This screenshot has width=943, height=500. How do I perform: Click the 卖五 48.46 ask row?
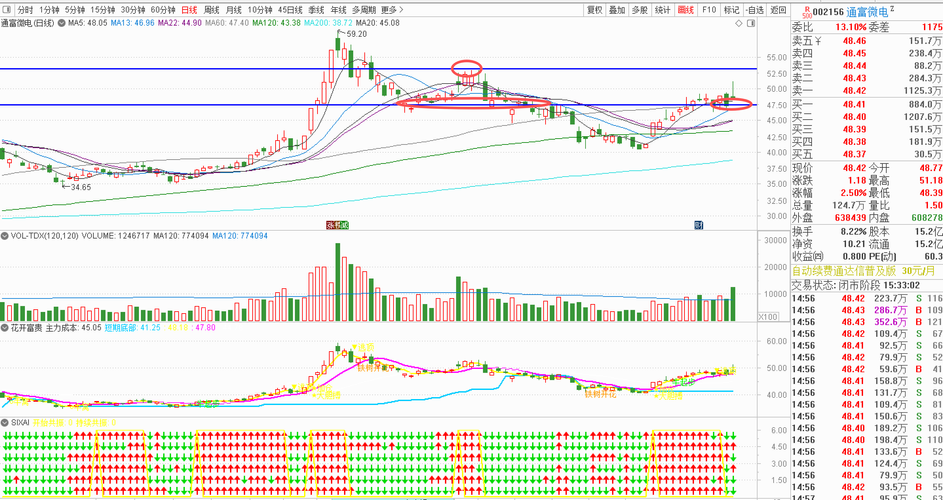(867, 40)
